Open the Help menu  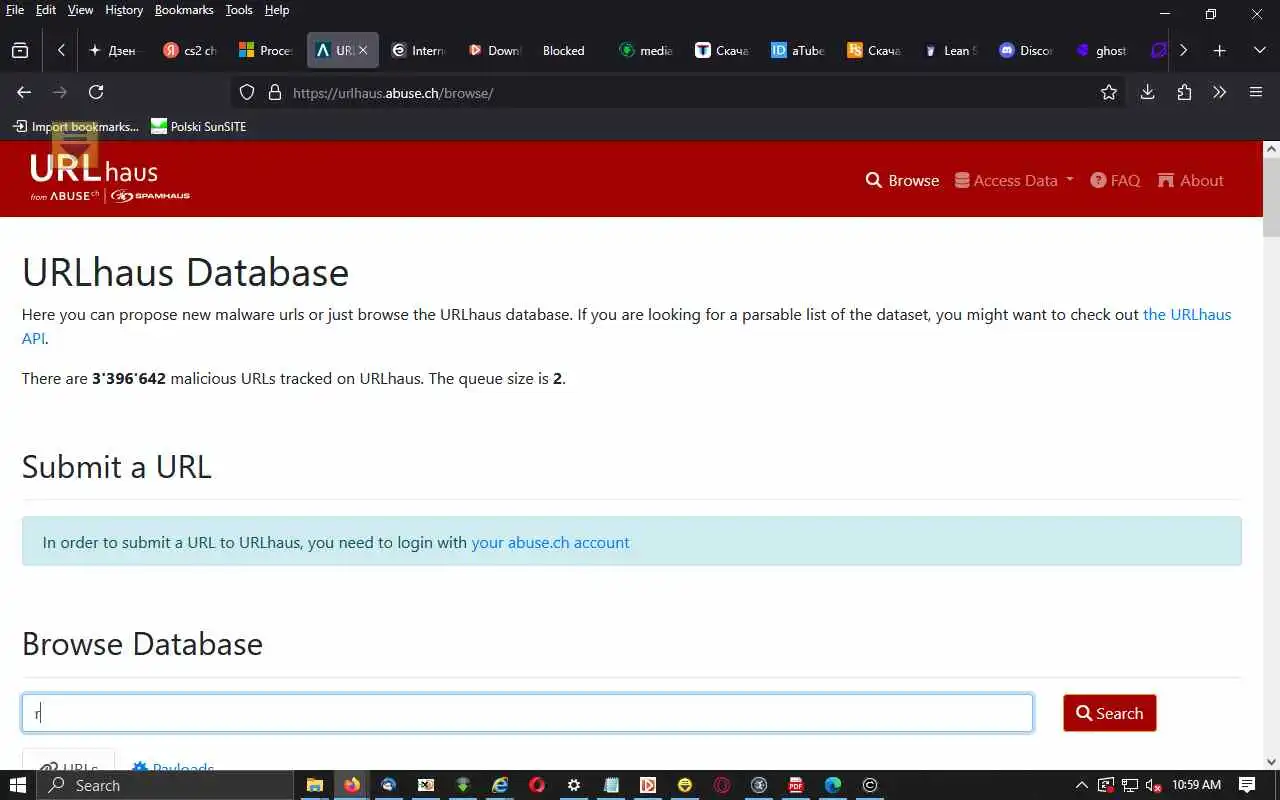pos(277,10)
